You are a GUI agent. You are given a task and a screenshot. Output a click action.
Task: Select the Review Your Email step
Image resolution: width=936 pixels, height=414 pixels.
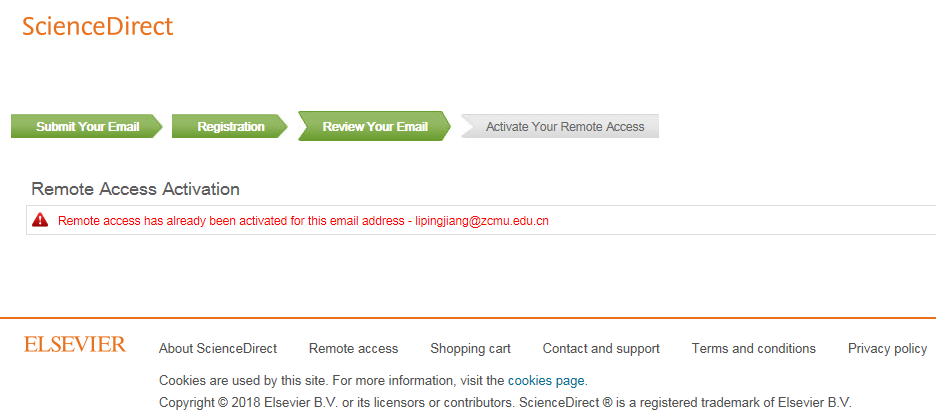[374, 127]
